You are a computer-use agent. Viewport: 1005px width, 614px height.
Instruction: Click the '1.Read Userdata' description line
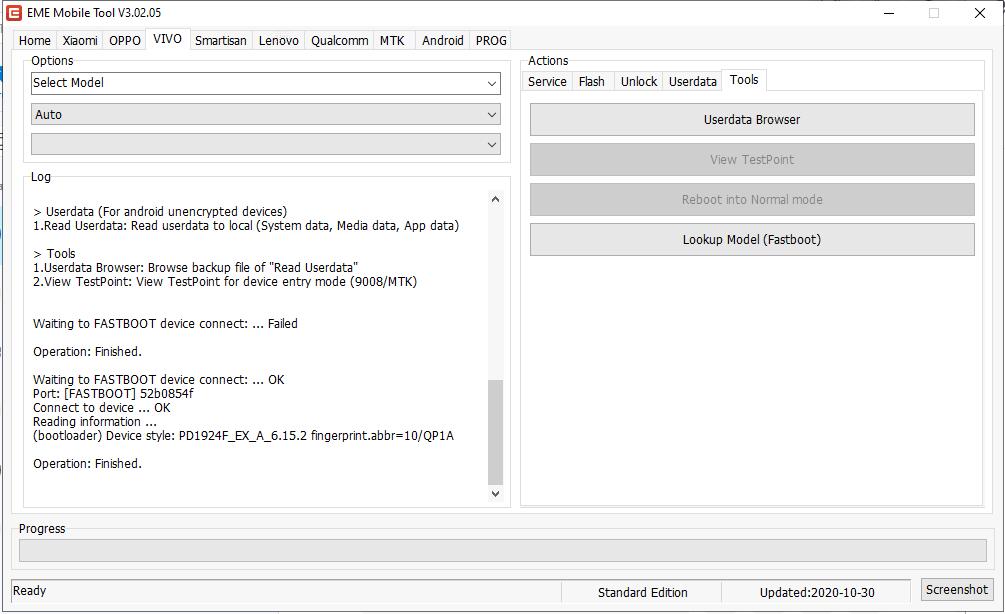[x=246, y=226]
